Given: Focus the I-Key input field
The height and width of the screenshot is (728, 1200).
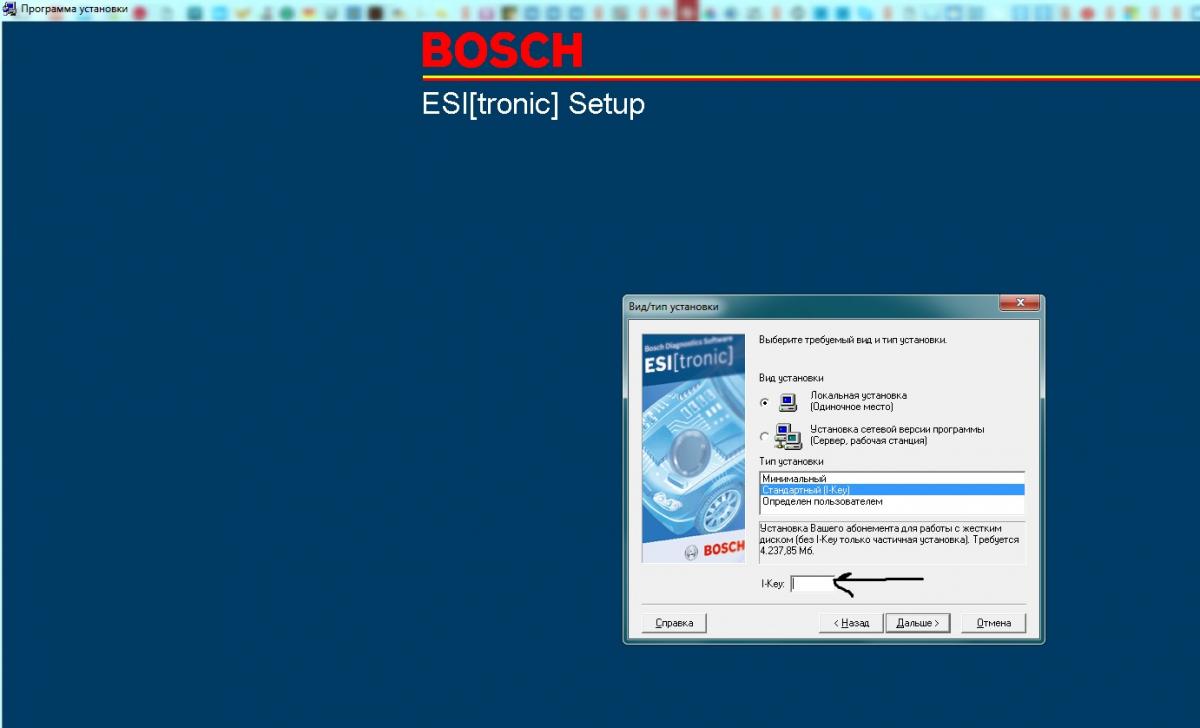Looking at the screenshot, I should point(812,583).
